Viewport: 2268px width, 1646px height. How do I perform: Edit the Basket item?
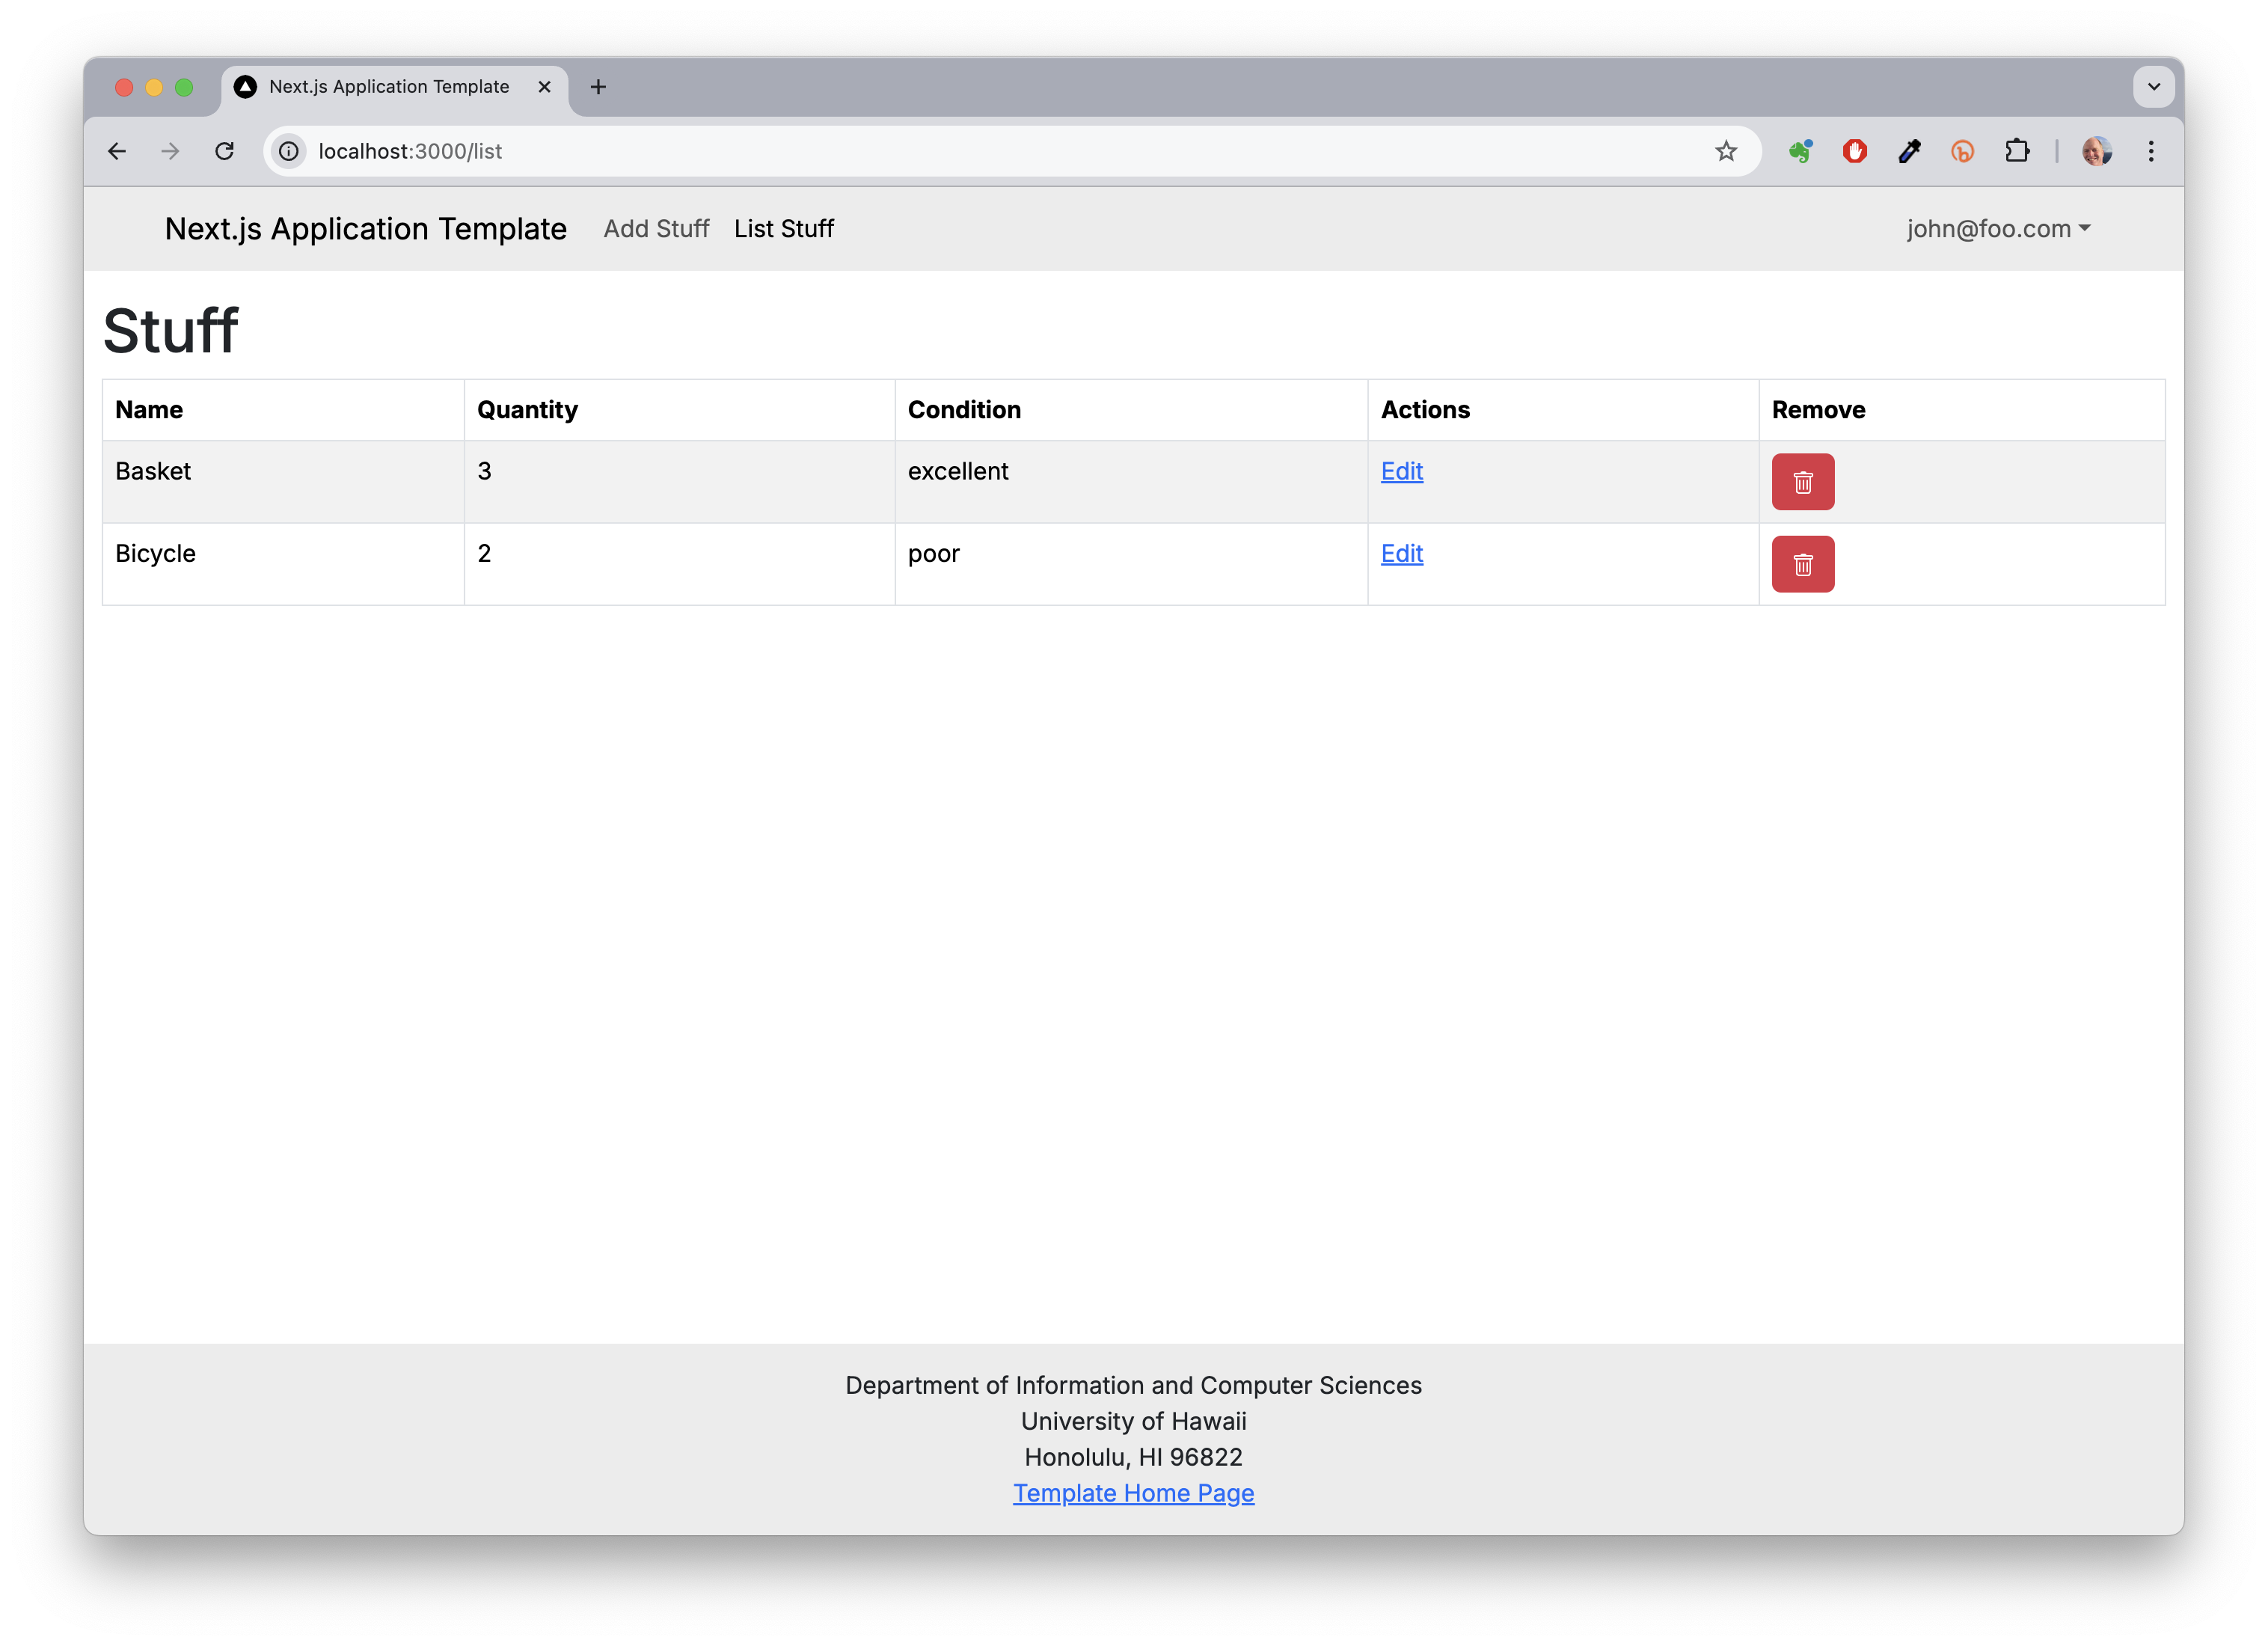(1401, 471)
